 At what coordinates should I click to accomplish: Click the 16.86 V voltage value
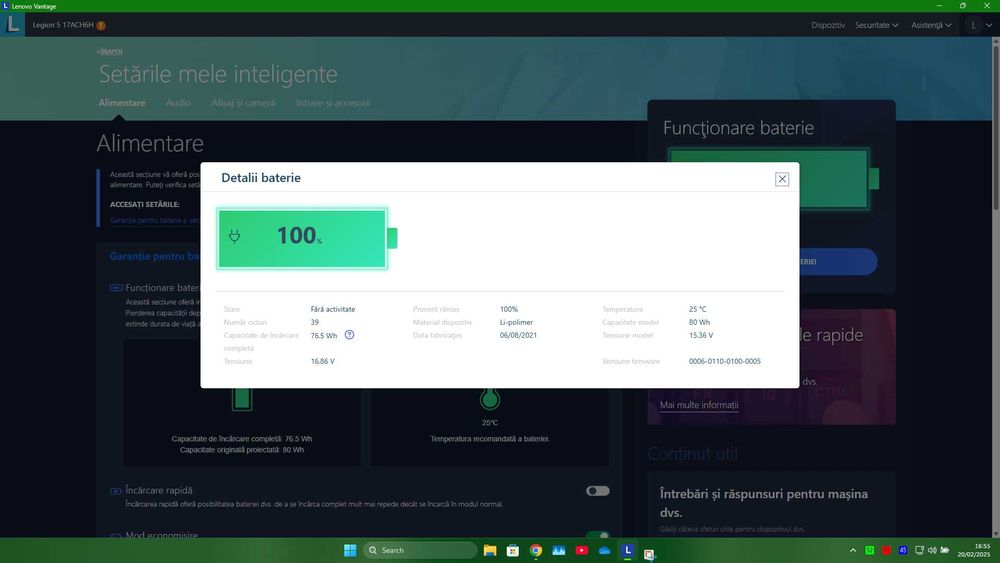pyautogui.click(x=323, y=362)
